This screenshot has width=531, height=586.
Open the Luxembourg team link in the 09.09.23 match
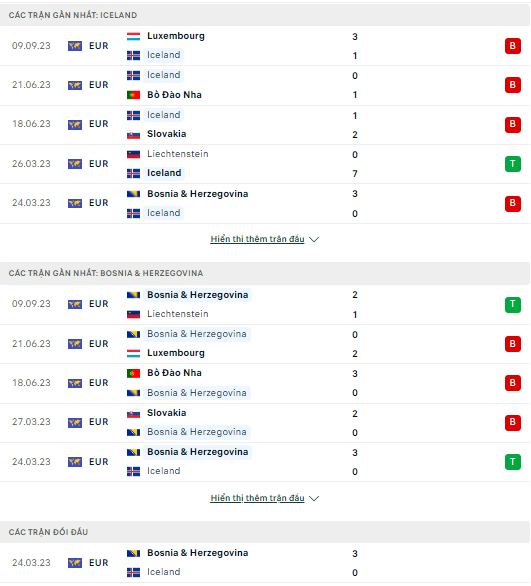176,36
